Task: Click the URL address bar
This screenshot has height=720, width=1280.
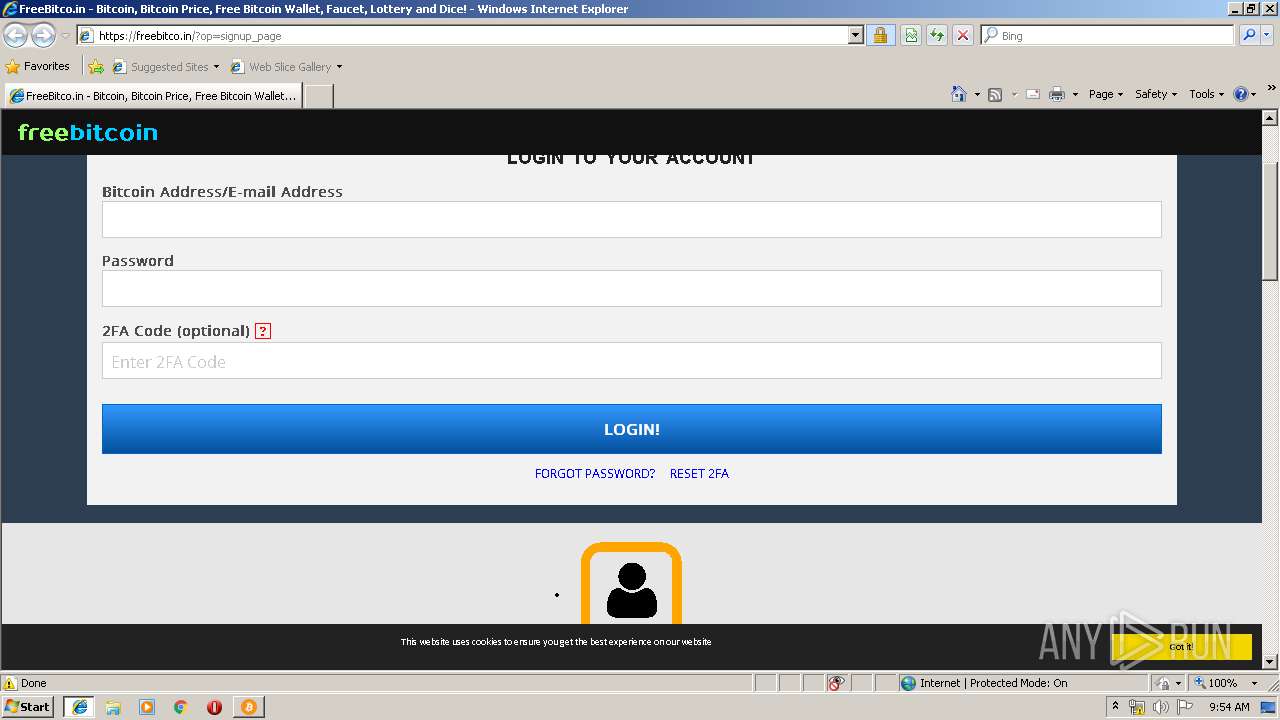Action: tap(470, 35)
